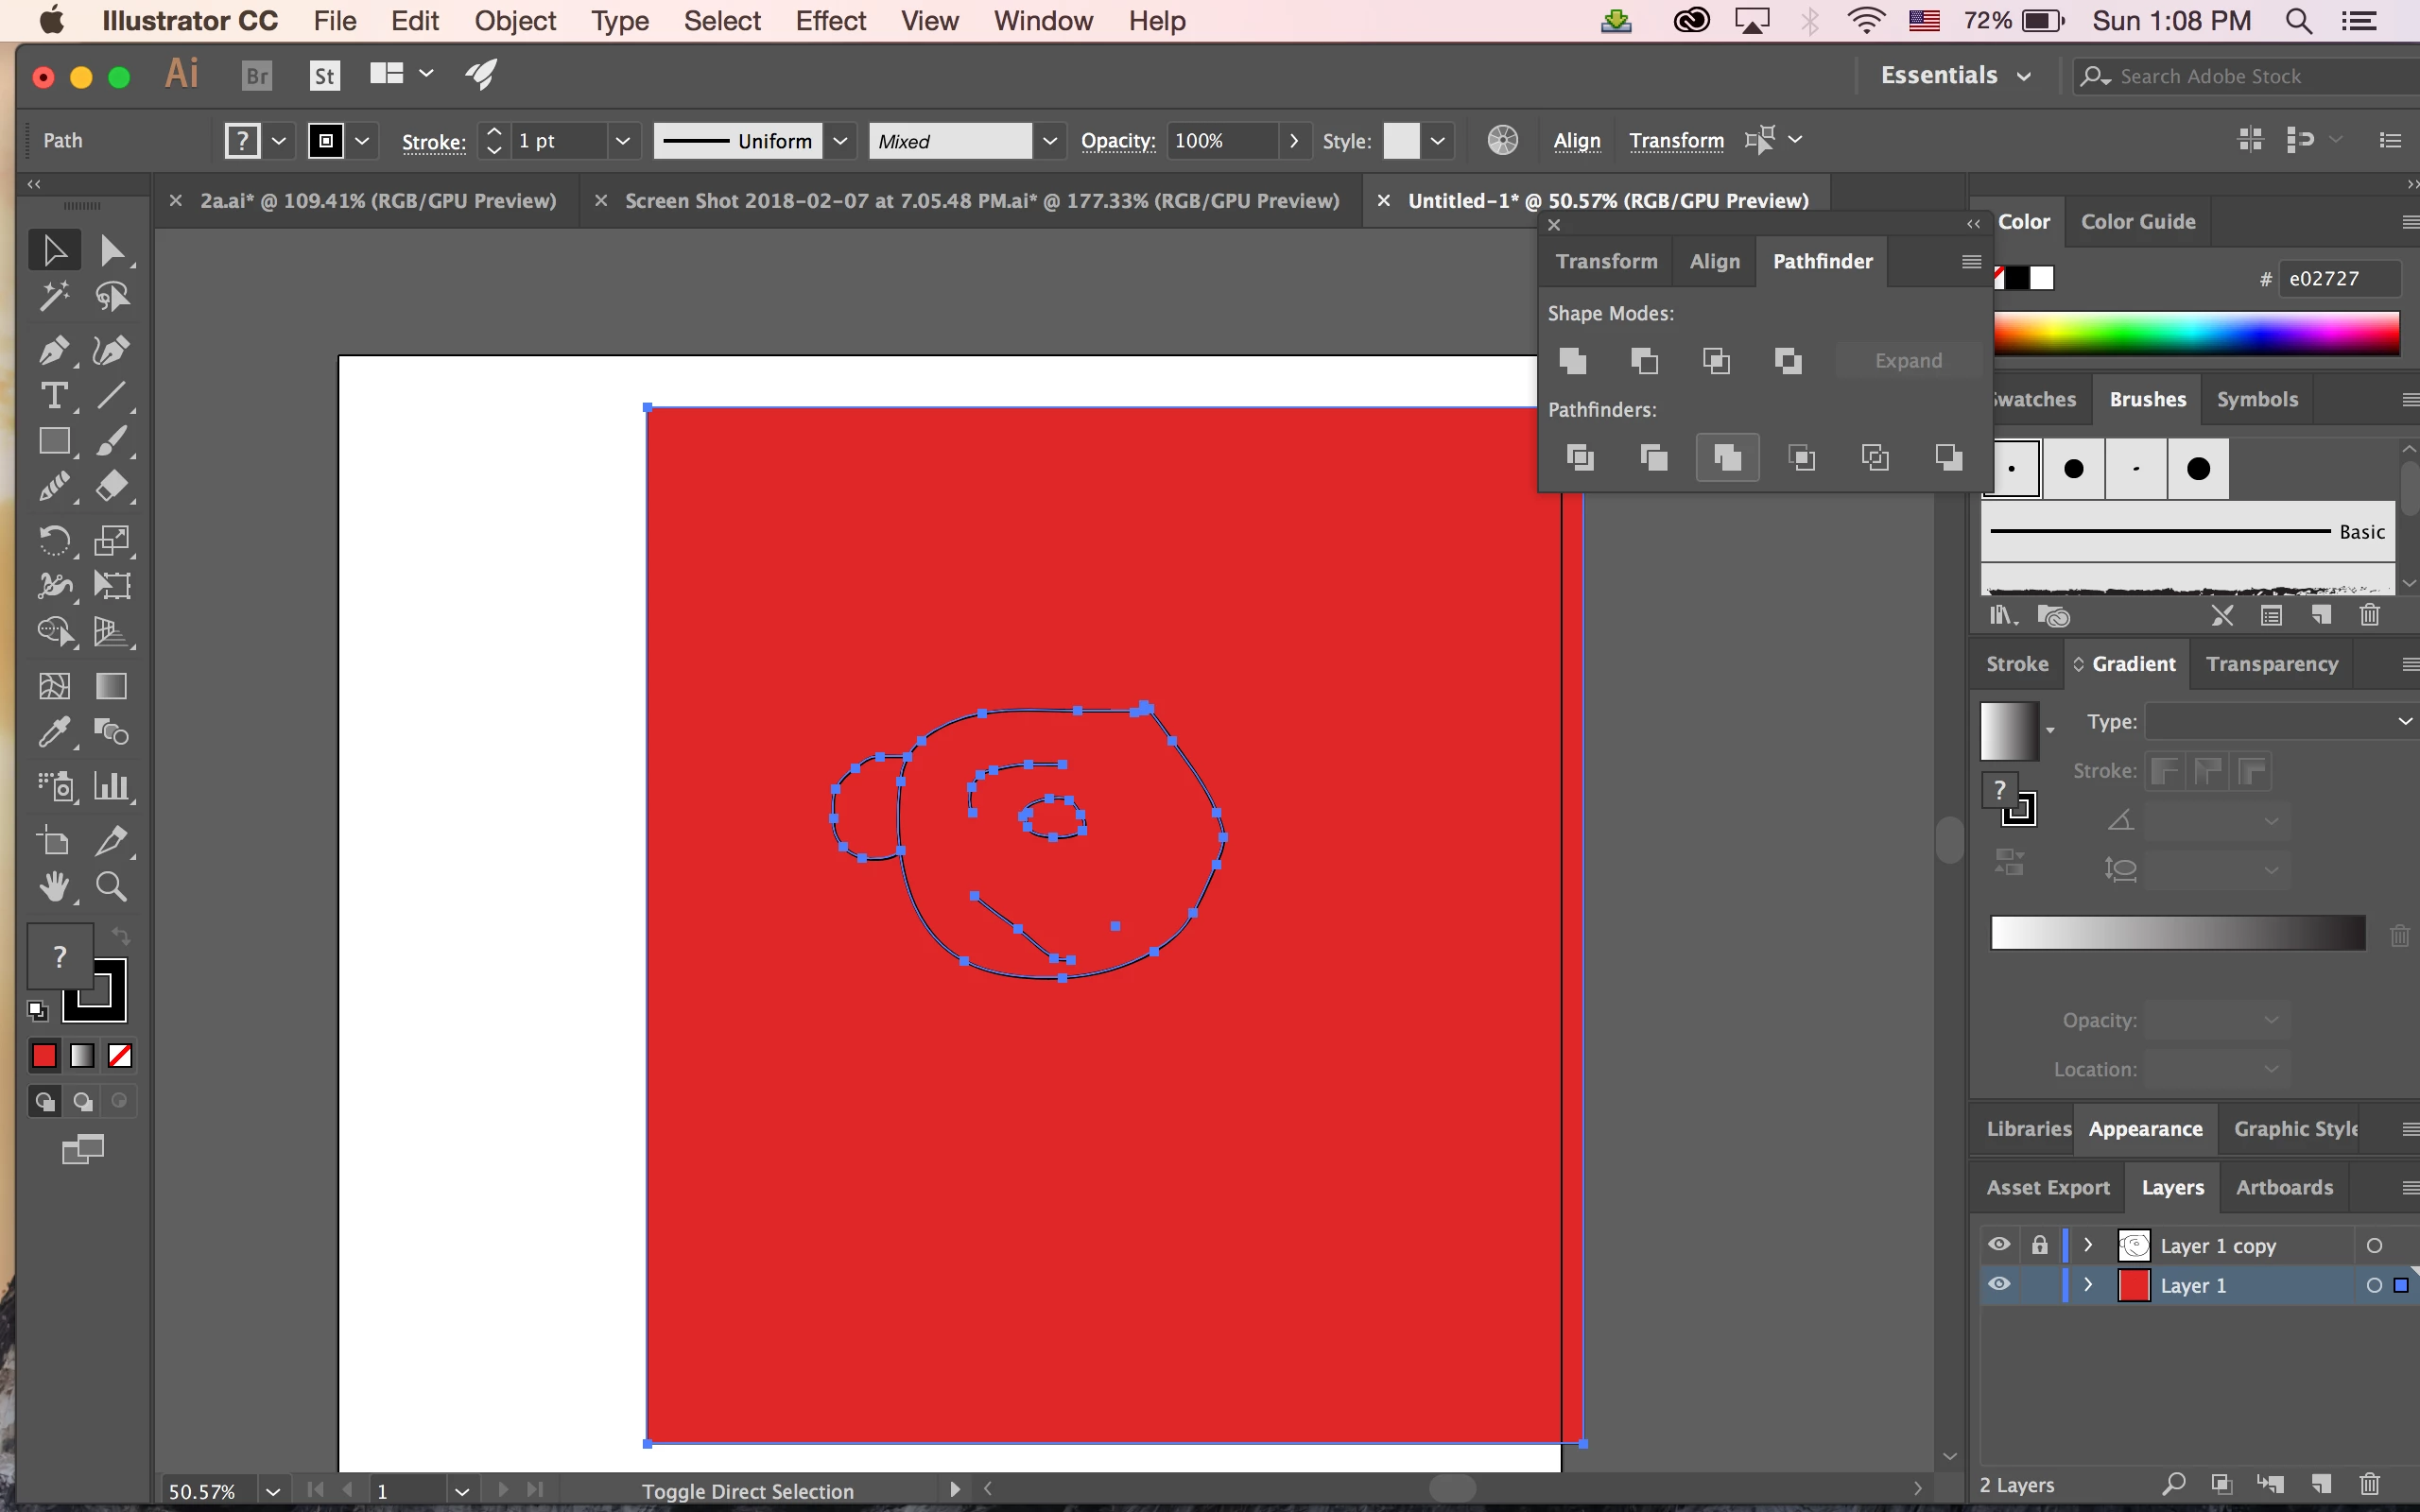
Task: Click the Transform link in control bar
Action: pos(1675,141)
